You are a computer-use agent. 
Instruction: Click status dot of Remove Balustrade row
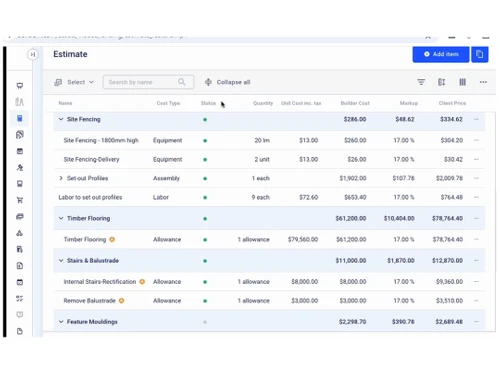[x=205, y=301]
